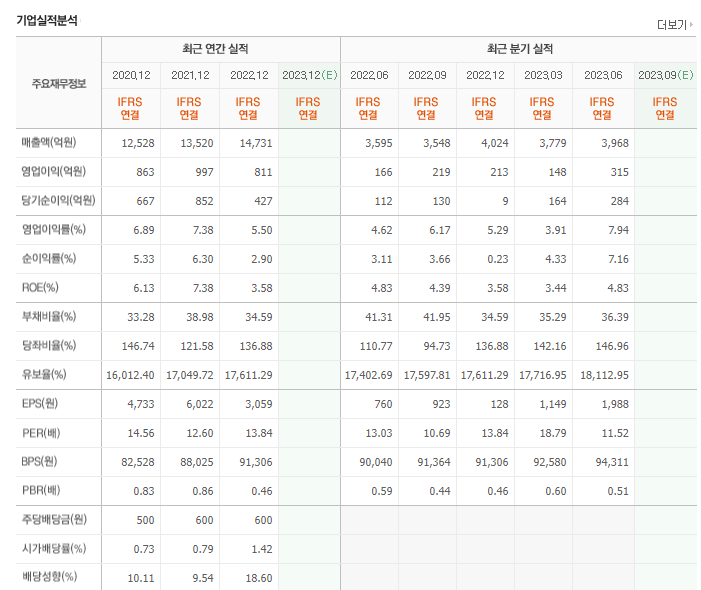The image size is (701, 590).
Task: Click the 18.79 PER value
Action: [553, 433]
